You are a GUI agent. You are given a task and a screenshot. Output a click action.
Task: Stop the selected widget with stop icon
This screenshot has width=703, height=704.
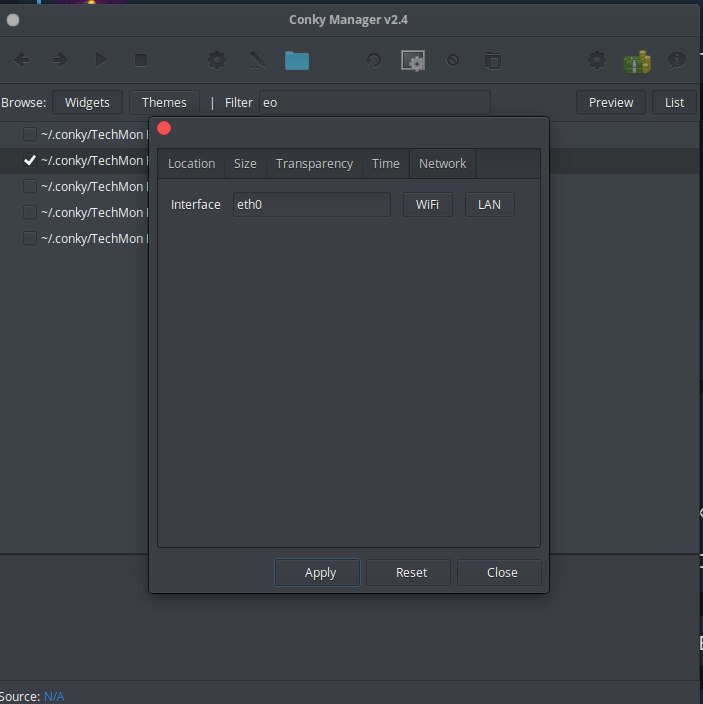pos(141,60)
